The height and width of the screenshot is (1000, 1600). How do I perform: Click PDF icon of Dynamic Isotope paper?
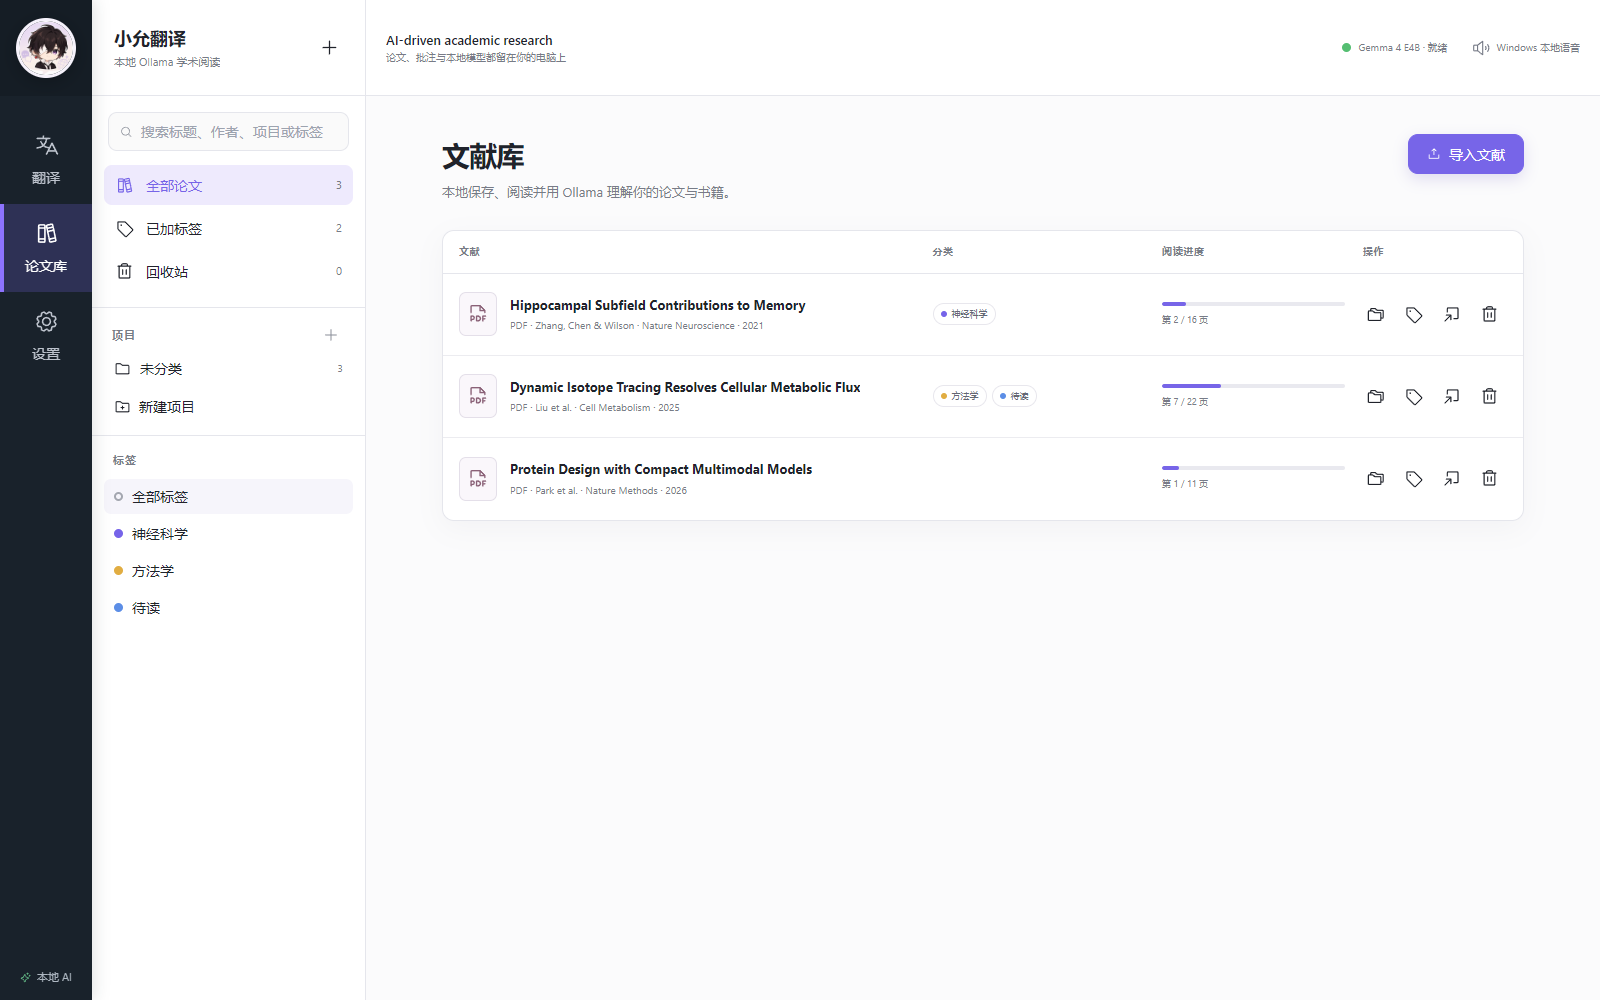point(478,396)
